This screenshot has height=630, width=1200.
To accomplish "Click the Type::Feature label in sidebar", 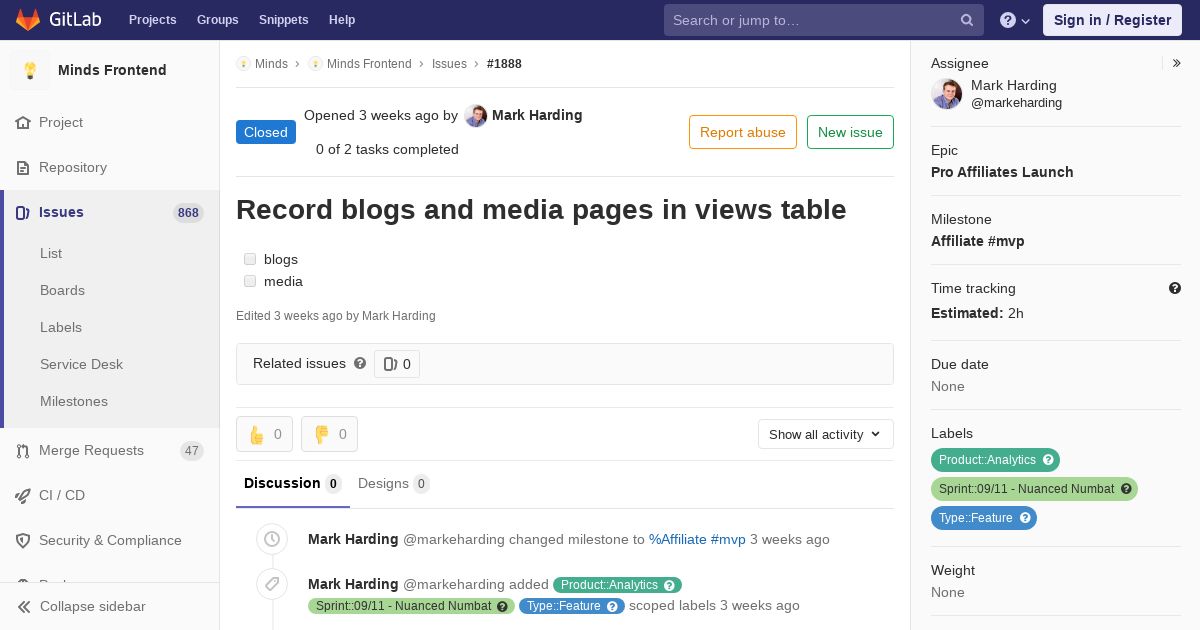I will coord(976,518).
